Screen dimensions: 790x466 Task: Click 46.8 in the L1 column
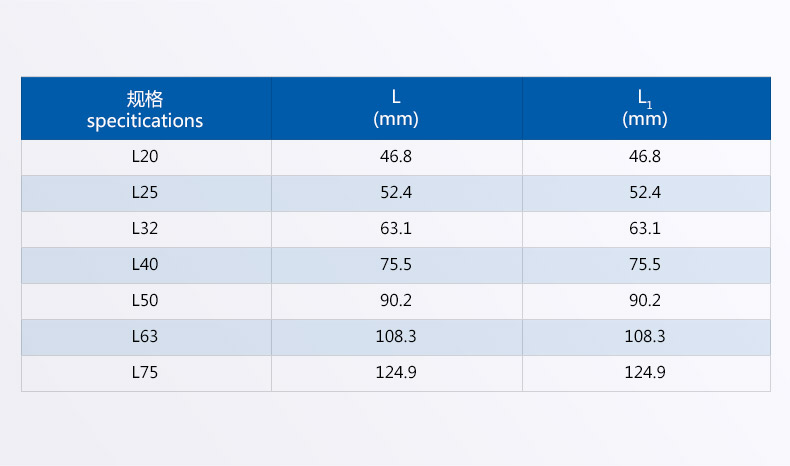(x=645, y=157)
